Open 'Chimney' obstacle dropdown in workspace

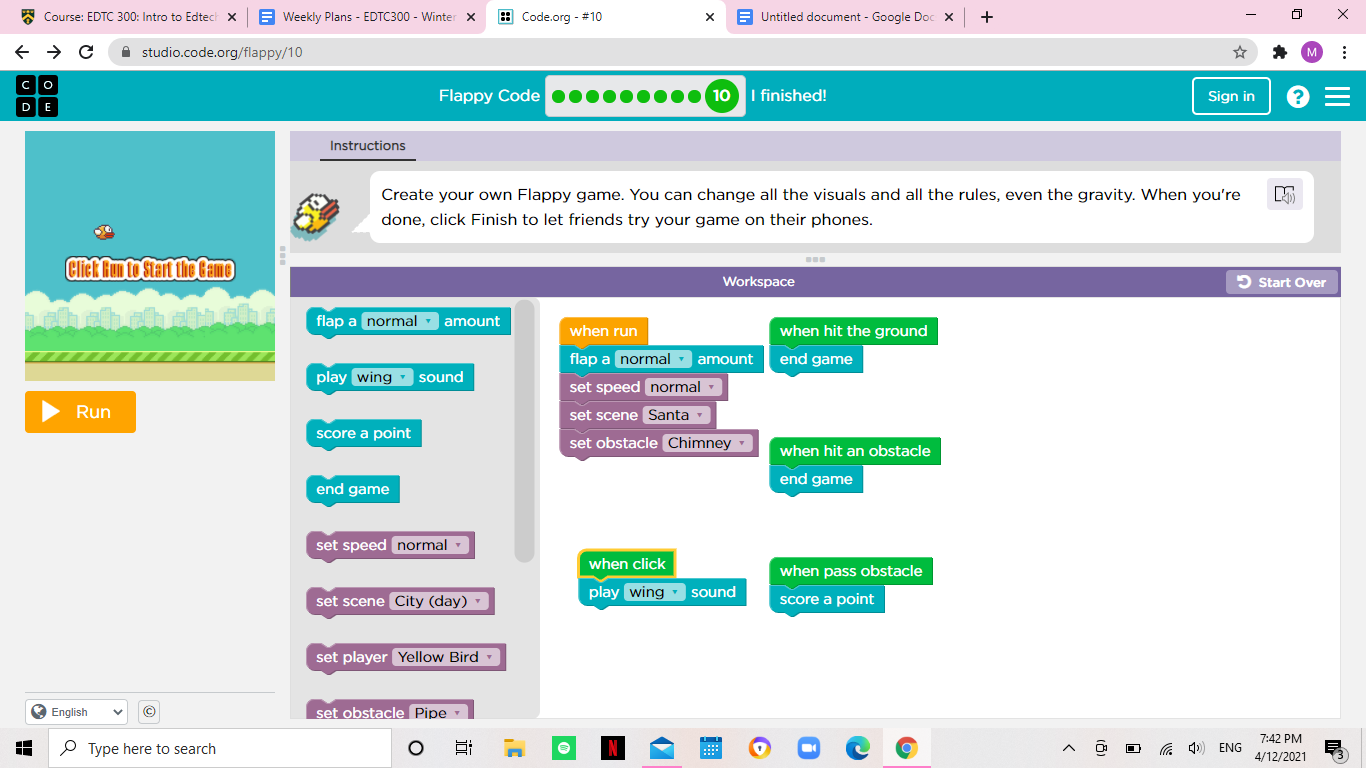(x=708, y=443)
